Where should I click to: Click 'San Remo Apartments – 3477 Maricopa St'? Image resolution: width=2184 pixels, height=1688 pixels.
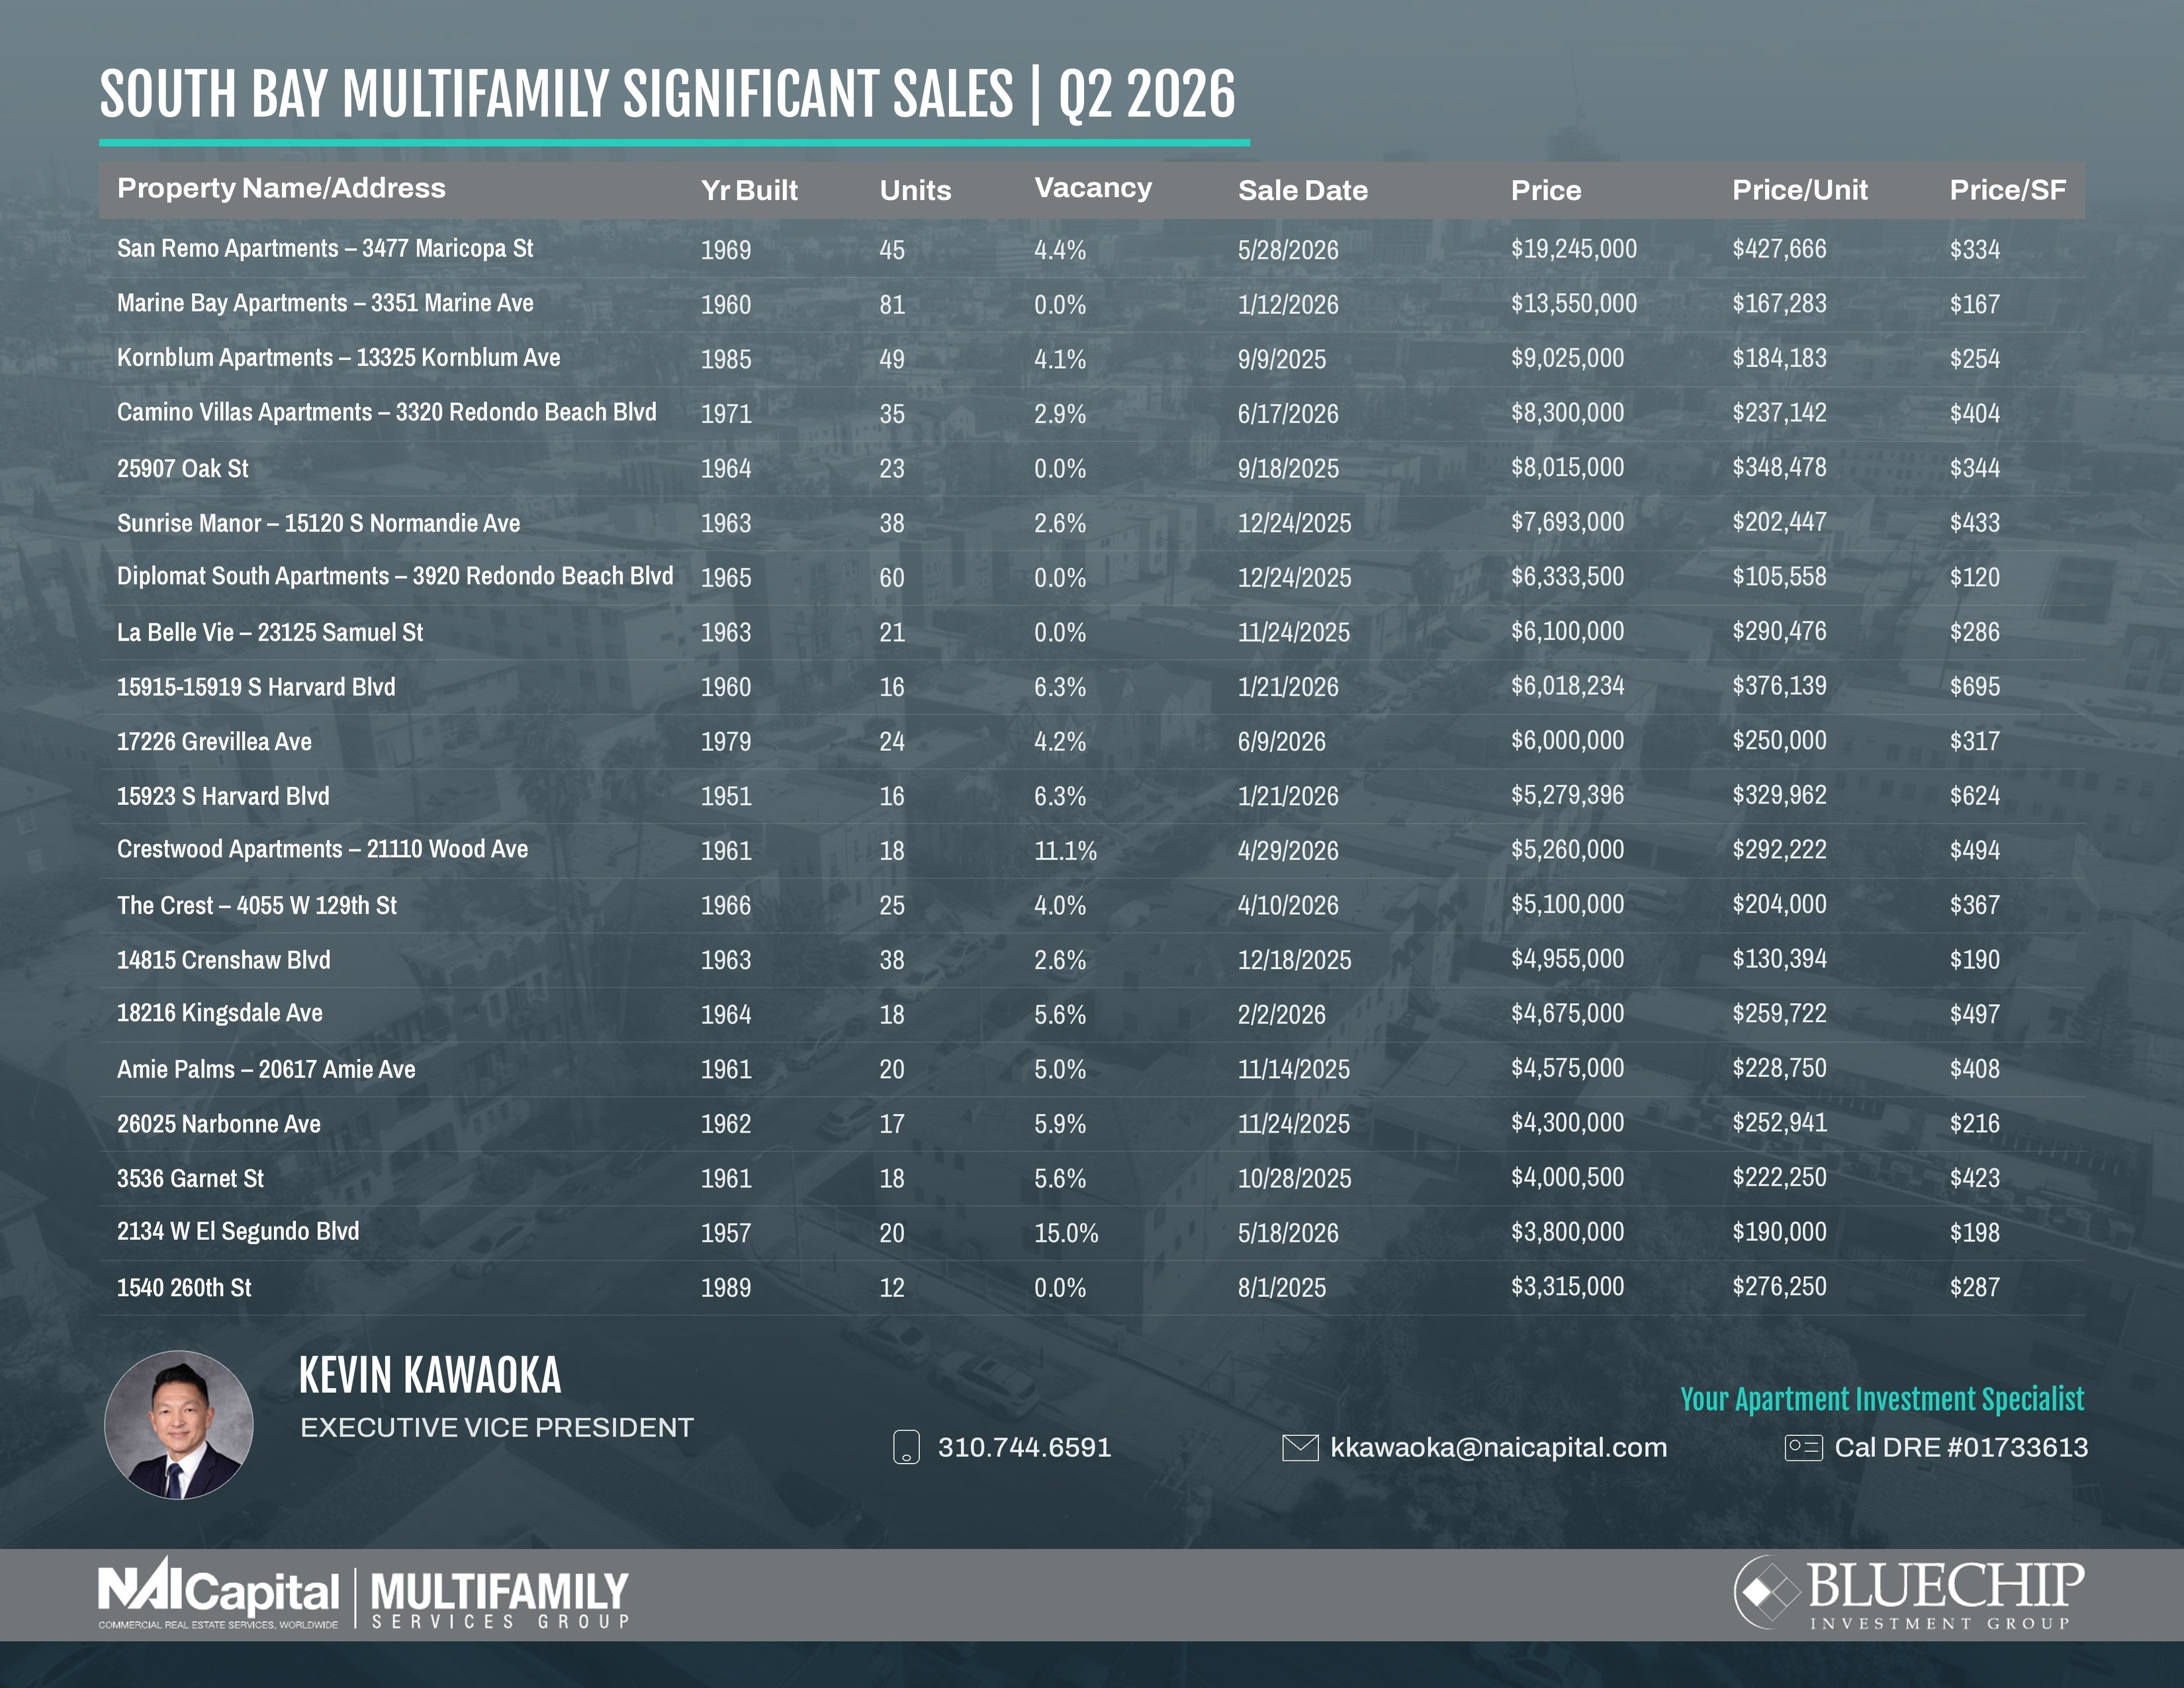pyautogui.click(x=325, y=248)
